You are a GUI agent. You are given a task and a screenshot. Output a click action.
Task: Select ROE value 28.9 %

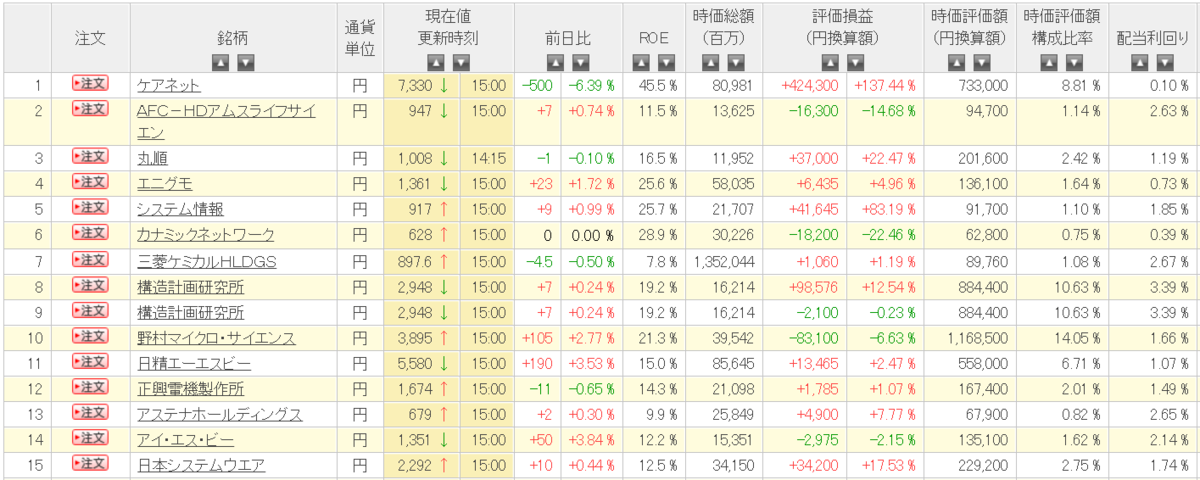tap(657, 235)
